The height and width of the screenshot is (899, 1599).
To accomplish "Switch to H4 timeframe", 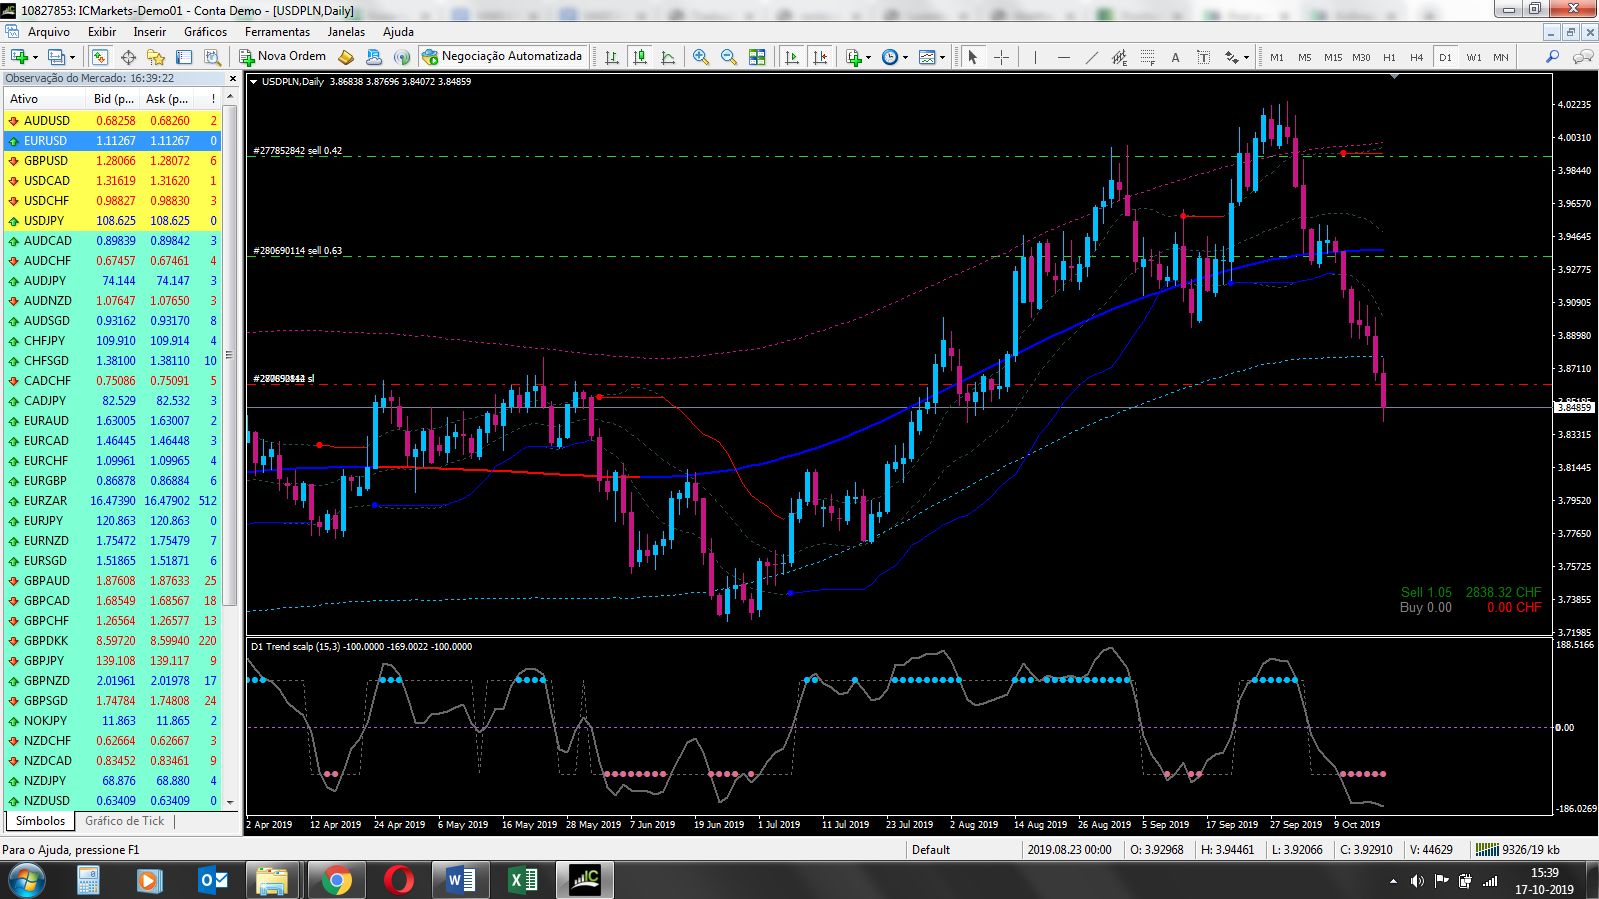I will click(x=1417, y=57).
